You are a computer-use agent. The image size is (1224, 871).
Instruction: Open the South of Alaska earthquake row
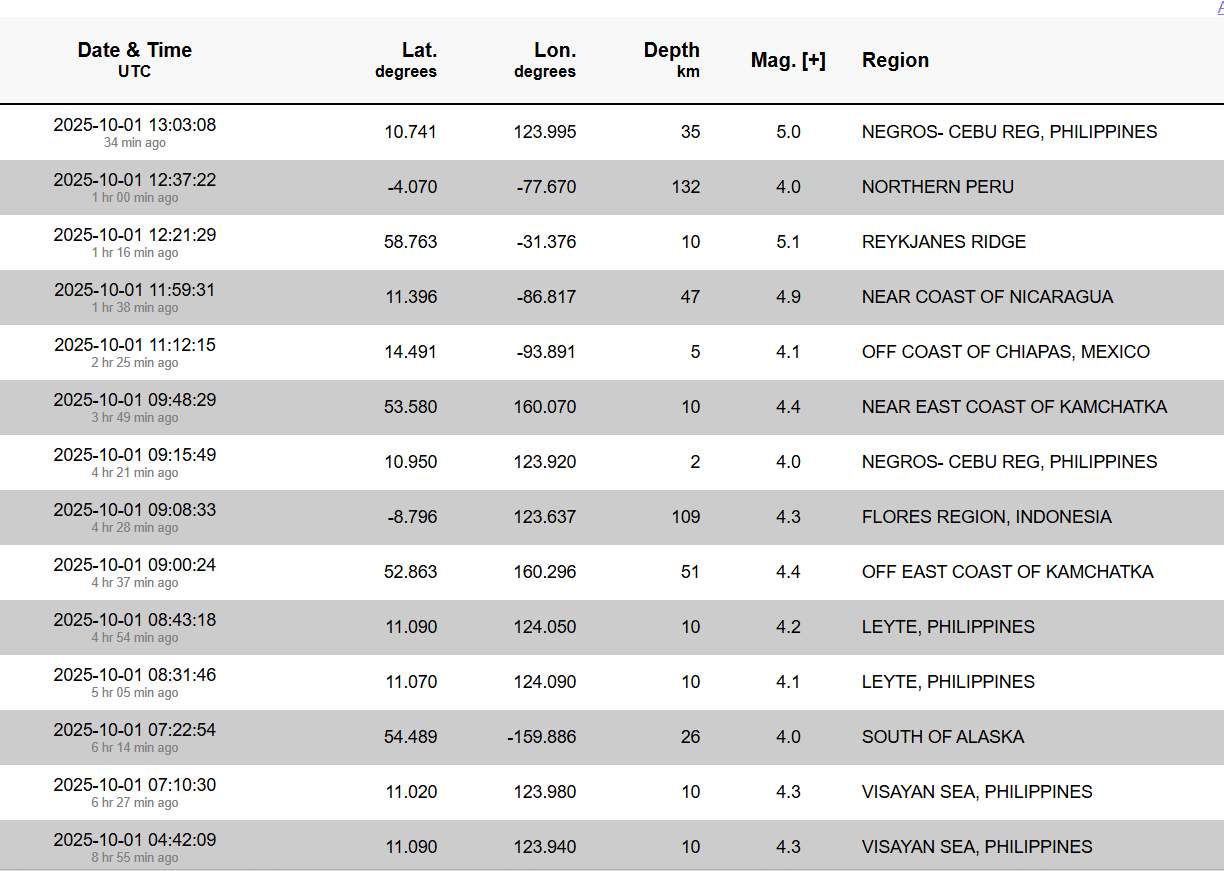click(942, 737)
